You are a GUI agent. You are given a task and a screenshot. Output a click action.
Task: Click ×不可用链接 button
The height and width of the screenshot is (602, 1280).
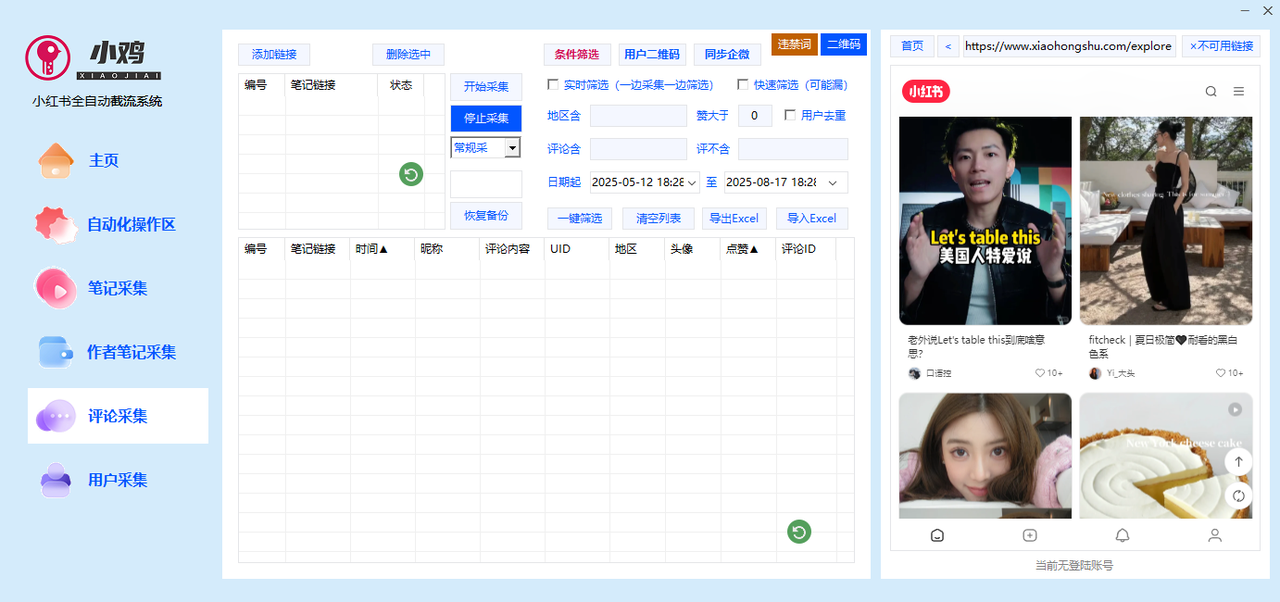[x=1221, y=46]
